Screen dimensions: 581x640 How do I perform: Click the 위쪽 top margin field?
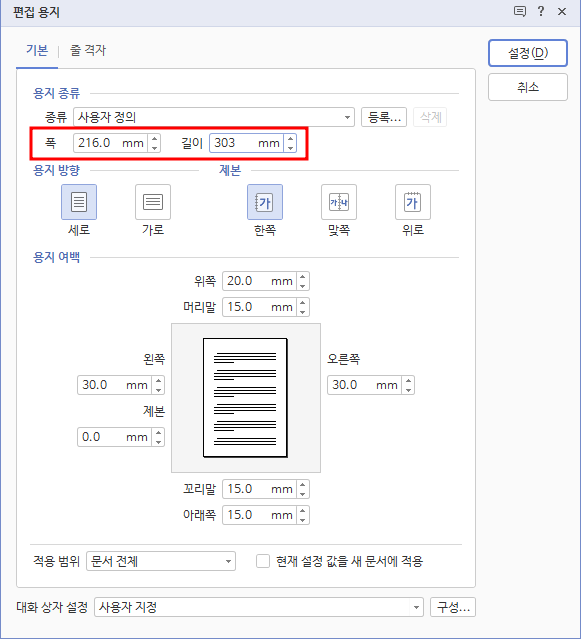259,281
